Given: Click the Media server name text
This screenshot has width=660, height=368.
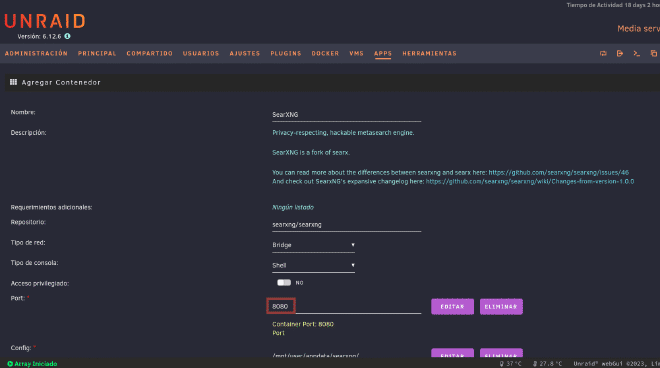Looking at the screenshot, I should pyautogui.click(x=639, y=29).
